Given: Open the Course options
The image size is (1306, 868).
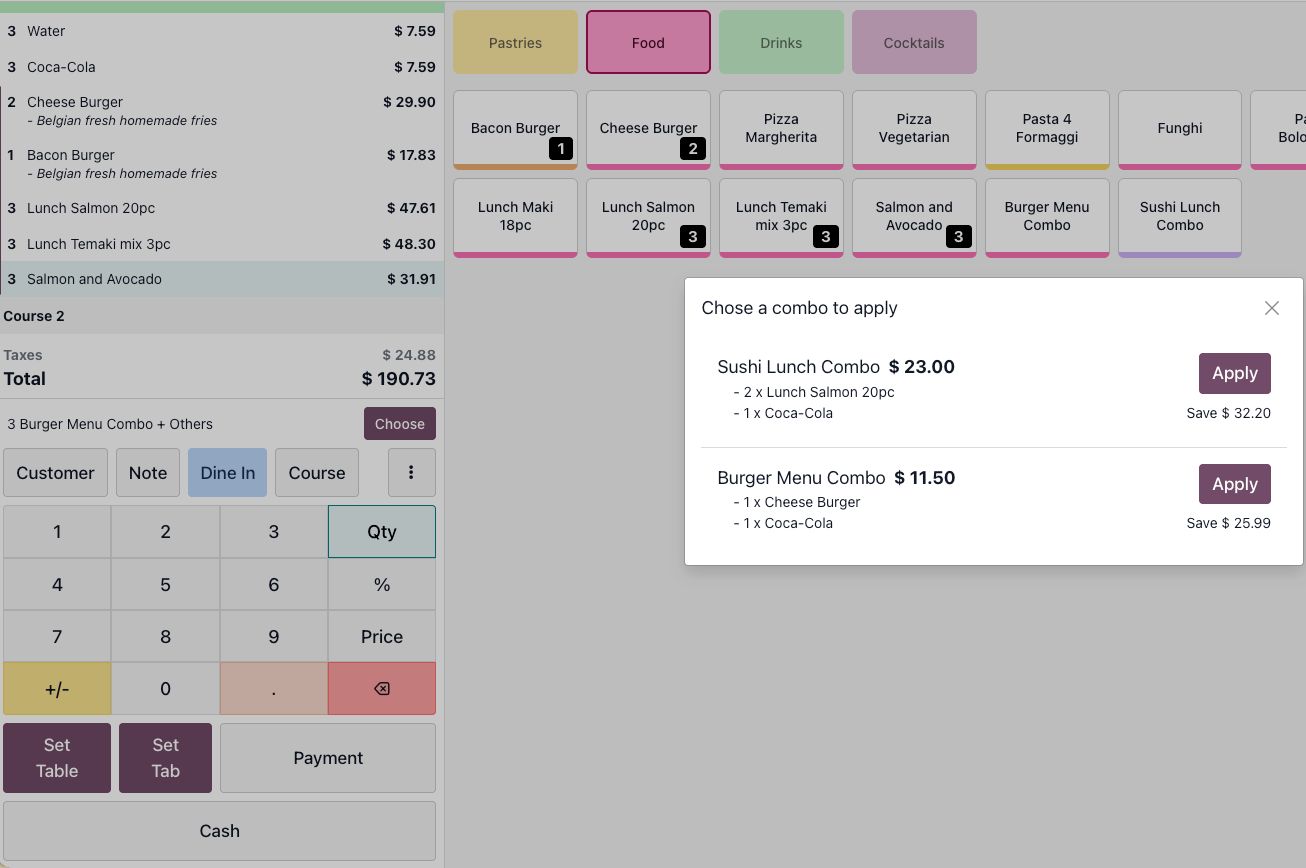Looking at the screenshot, I should [x=316, y=472].
